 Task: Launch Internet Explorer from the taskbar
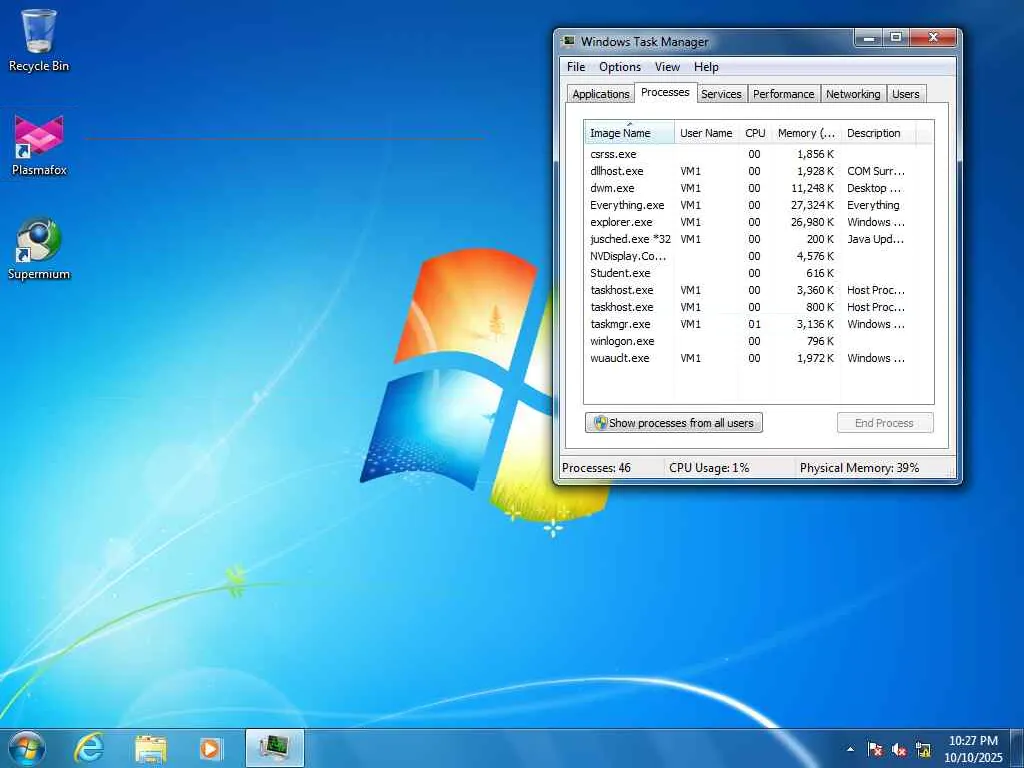pyautogui.click(x=89, y=748)
